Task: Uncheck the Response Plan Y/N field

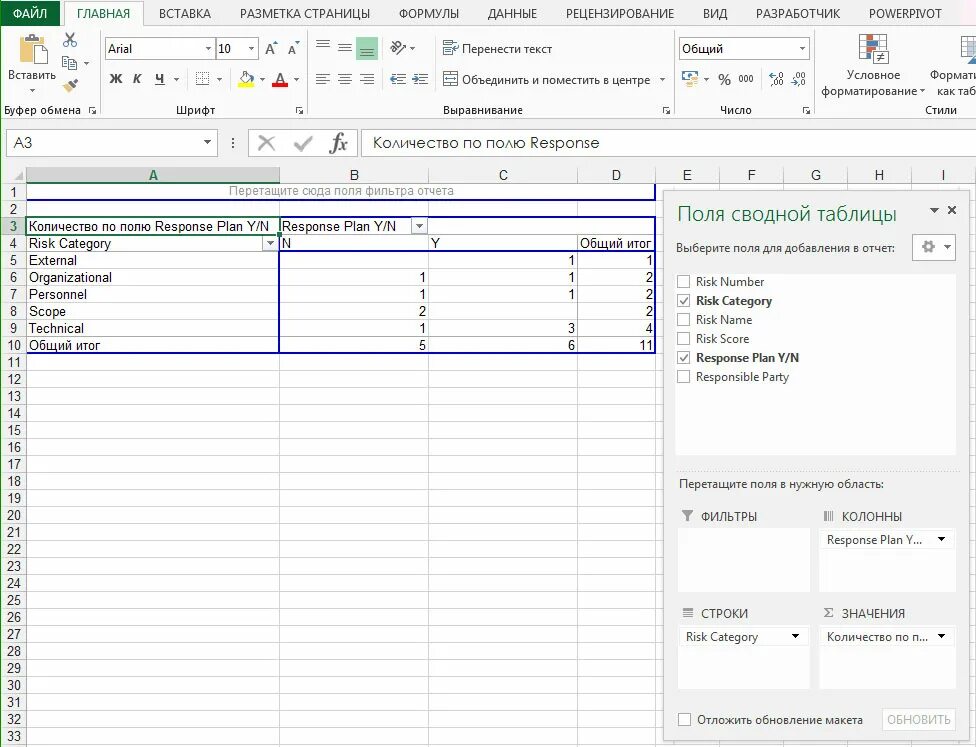Action: 683,358
